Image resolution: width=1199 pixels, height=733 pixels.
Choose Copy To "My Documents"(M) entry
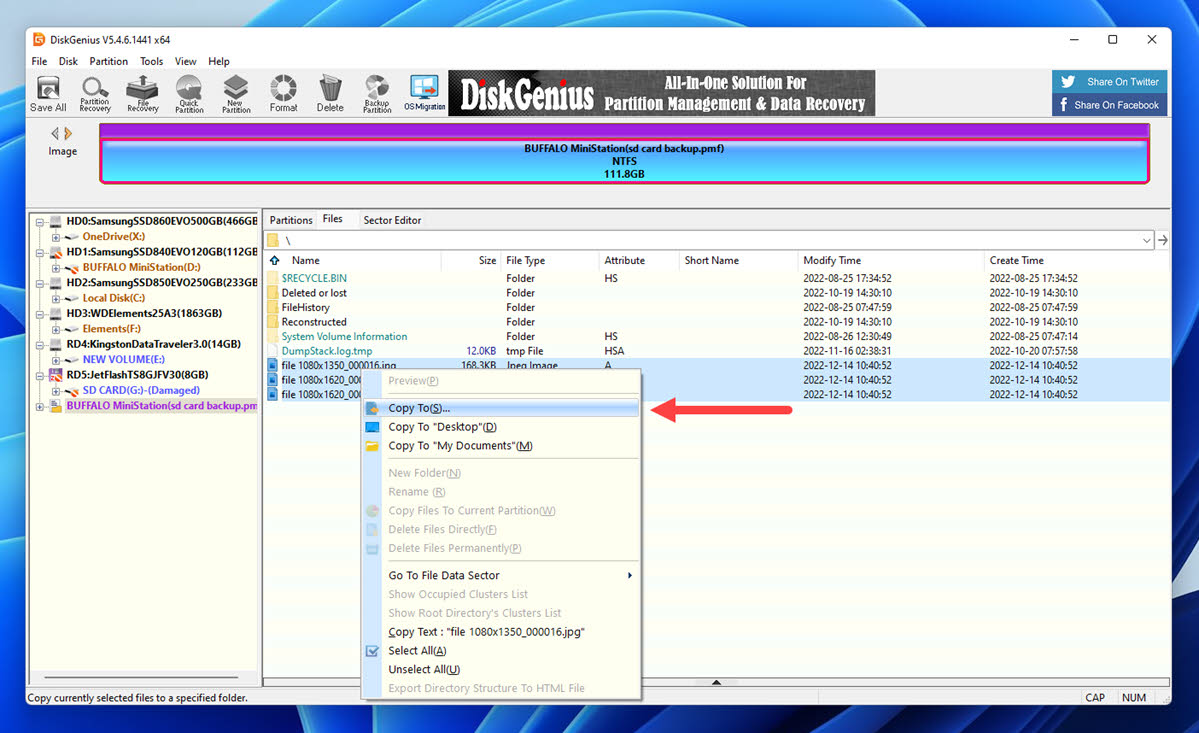[x=502, y=446]
